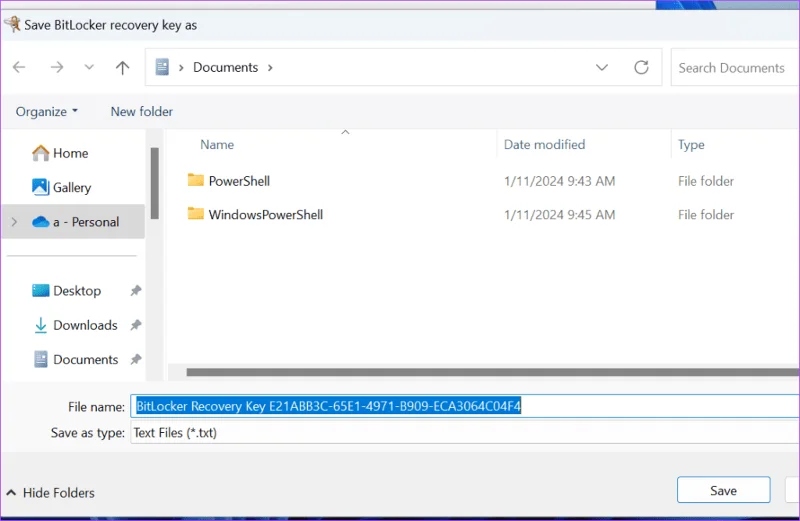800x521 pixels.
Task: Select the WindowsPowerShell folder icon
Action: pyautogui.click(x=196, y=213)
